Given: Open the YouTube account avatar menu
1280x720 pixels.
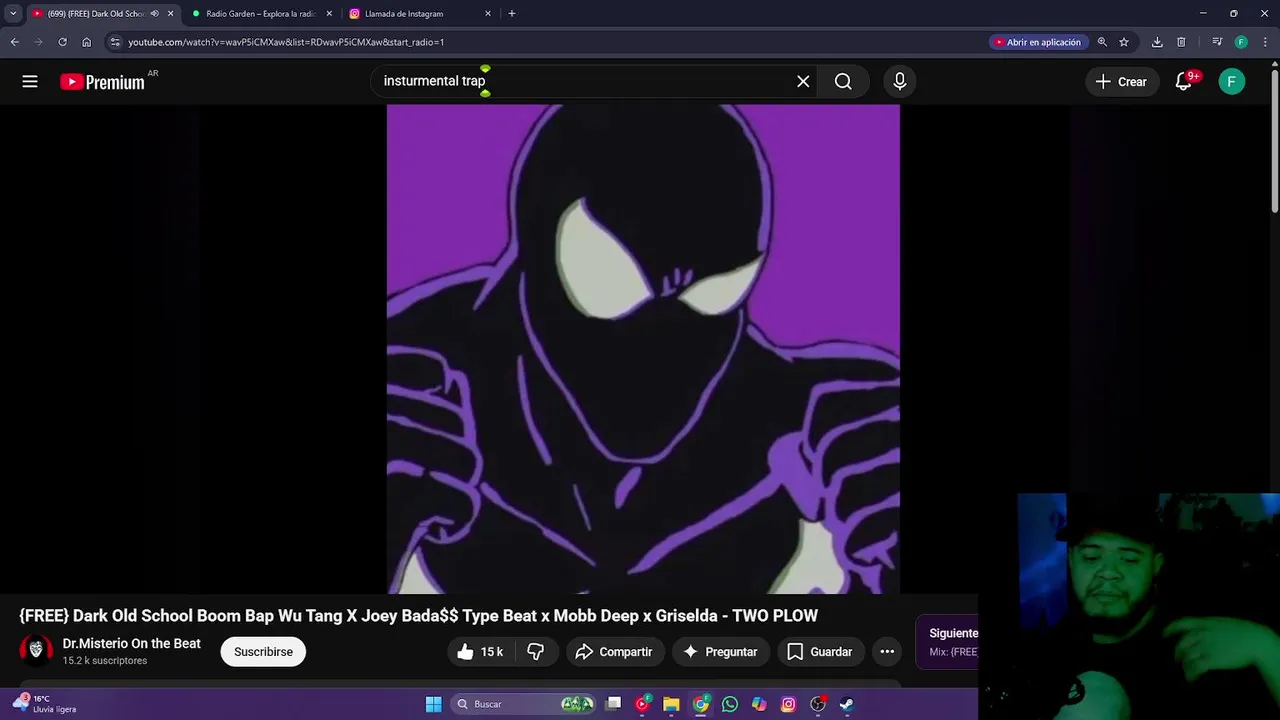Looking at the screenshot, I should tap(1232, 82).
